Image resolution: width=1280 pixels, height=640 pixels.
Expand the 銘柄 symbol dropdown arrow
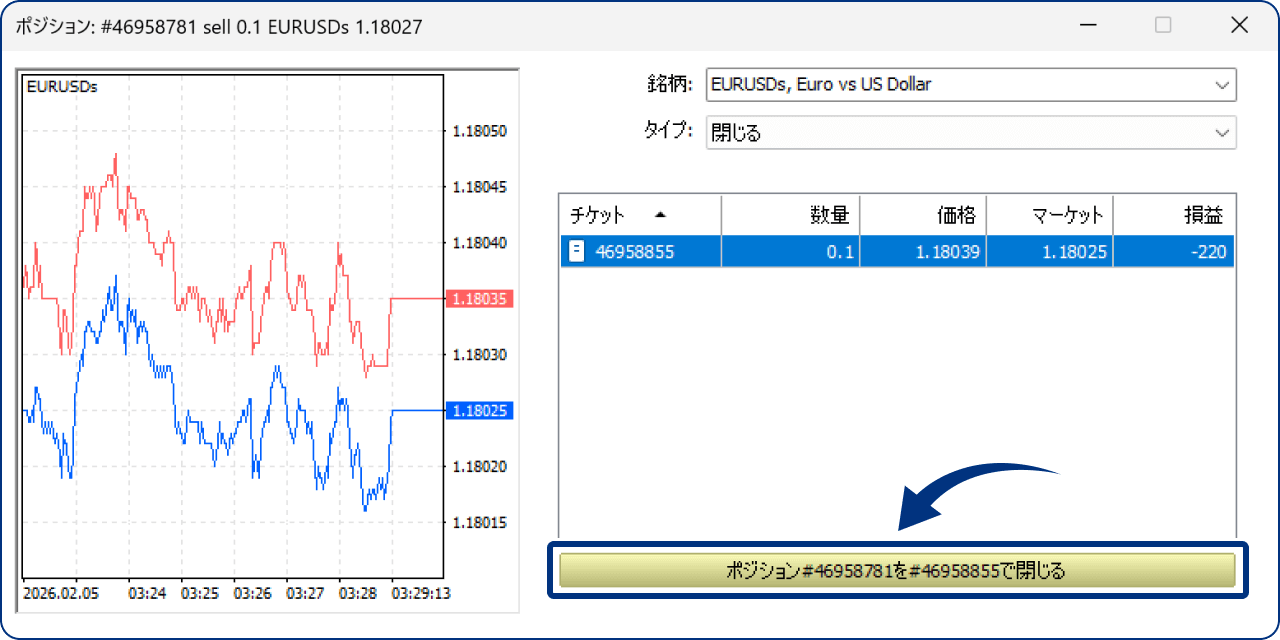1222,85
